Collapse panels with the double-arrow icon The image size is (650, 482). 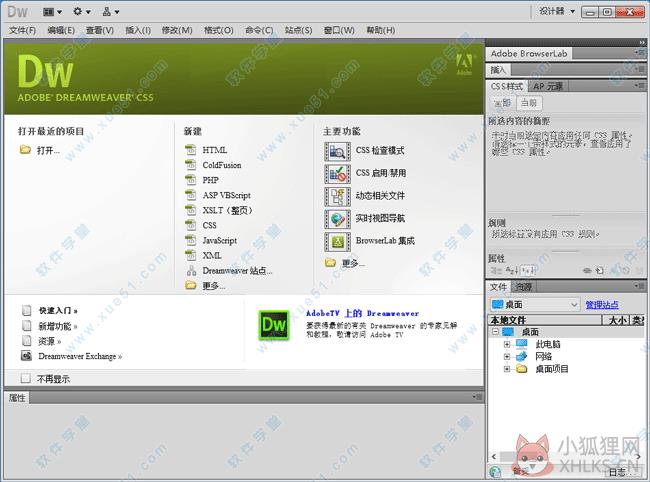642,42
